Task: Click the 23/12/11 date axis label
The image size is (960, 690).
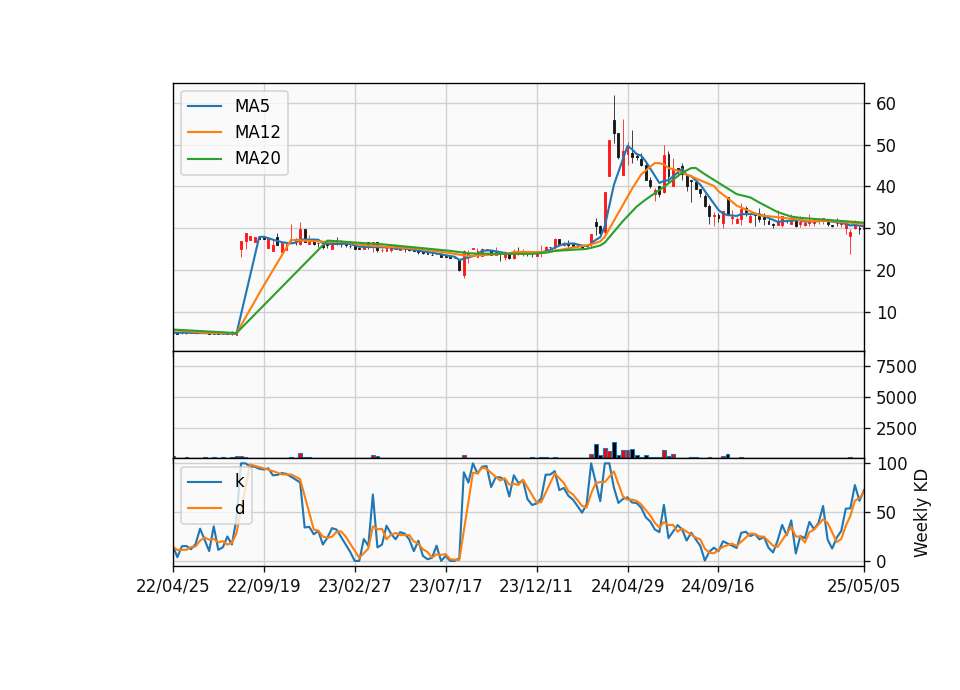Action: point(536,587)
